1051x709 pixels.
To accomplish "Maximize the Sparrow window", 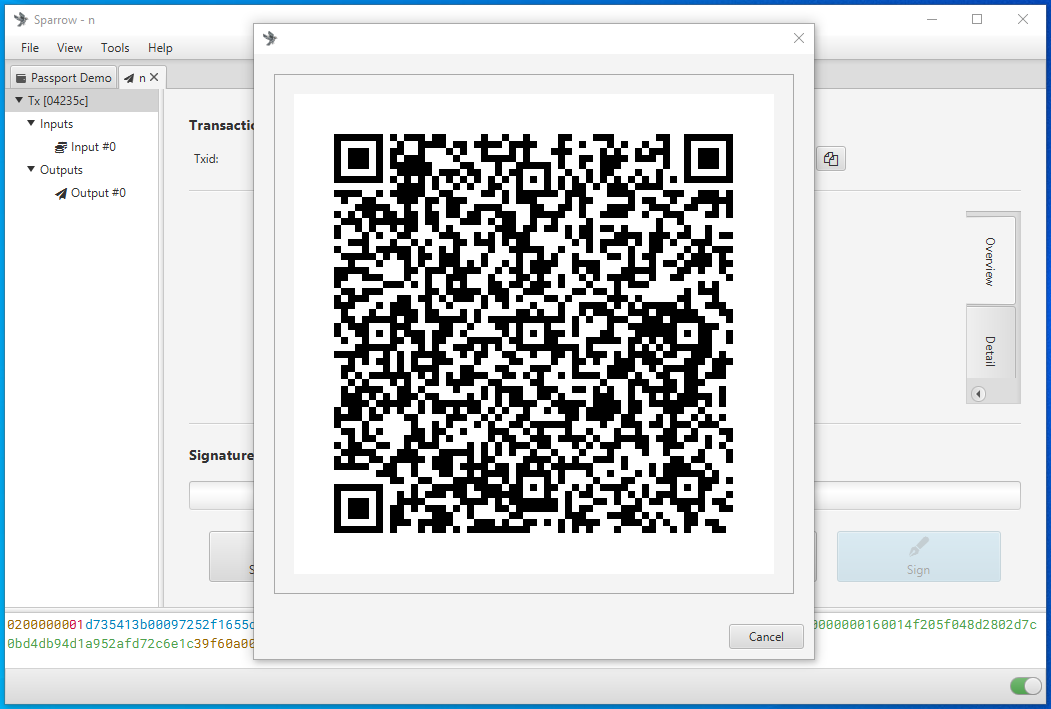I will [977, 19].
